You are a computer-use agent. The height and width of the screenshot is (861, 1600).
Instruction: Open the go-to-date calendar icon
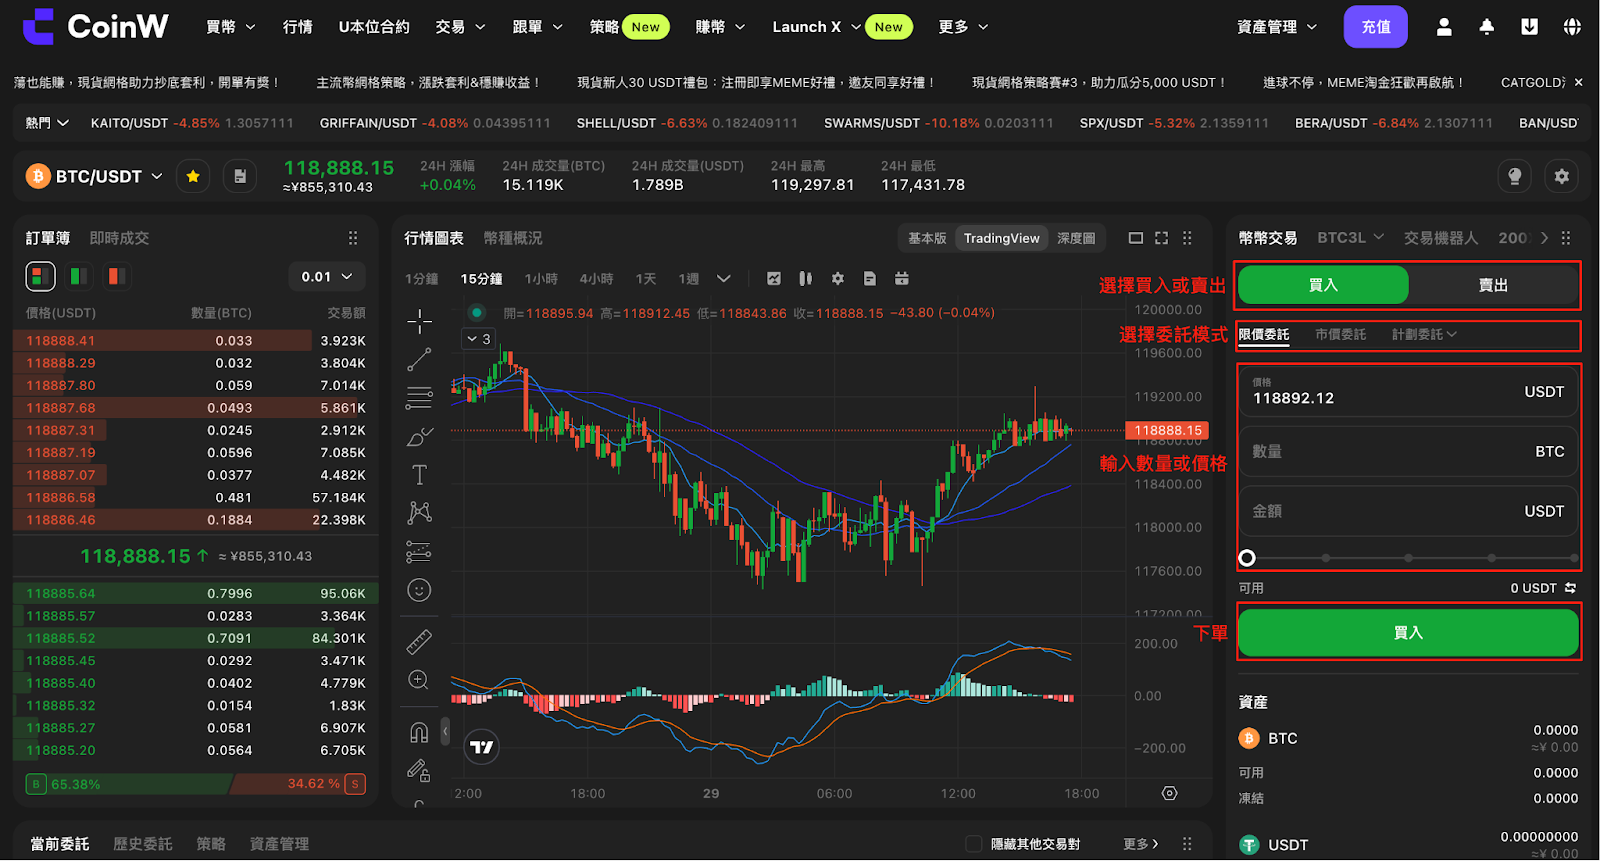(x=902, y=279)
